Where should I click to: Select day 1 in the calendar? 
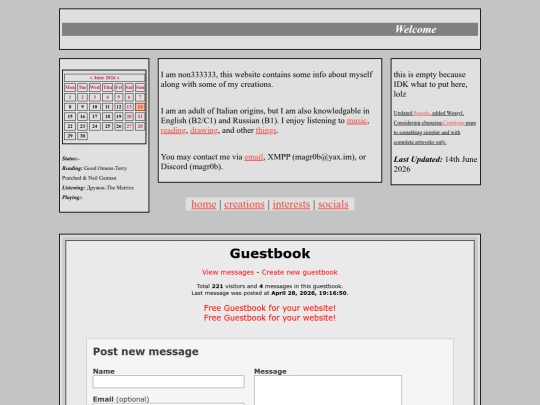tap(70, 97)
